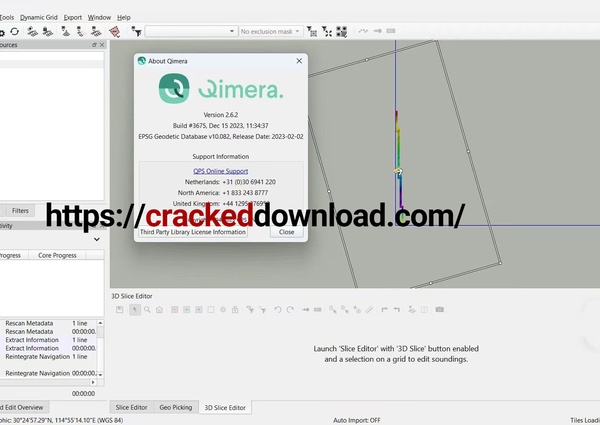Viewport: 600px width, 425px height.
Task: Open the Tools menu
Action: tap(7, 18)
